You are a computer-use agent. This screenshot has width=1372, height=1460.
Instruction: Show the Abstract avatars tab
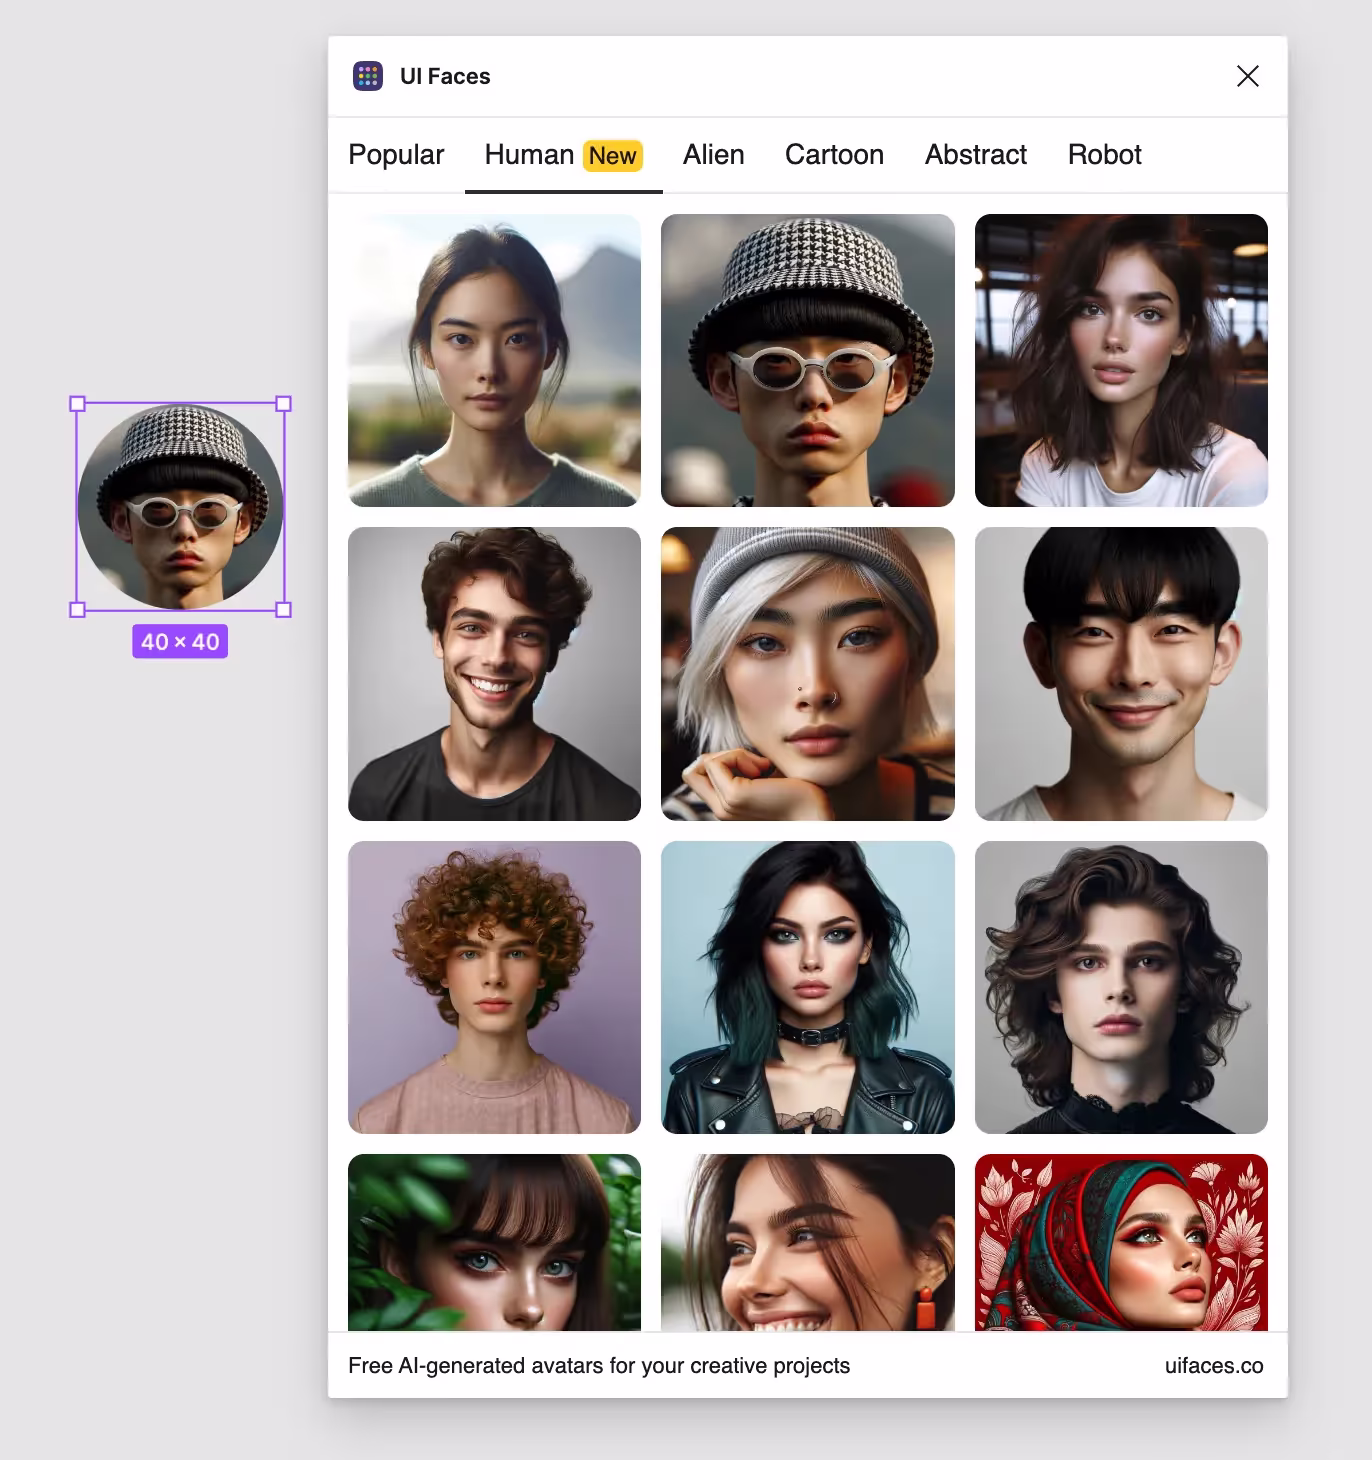click(975, 155)
